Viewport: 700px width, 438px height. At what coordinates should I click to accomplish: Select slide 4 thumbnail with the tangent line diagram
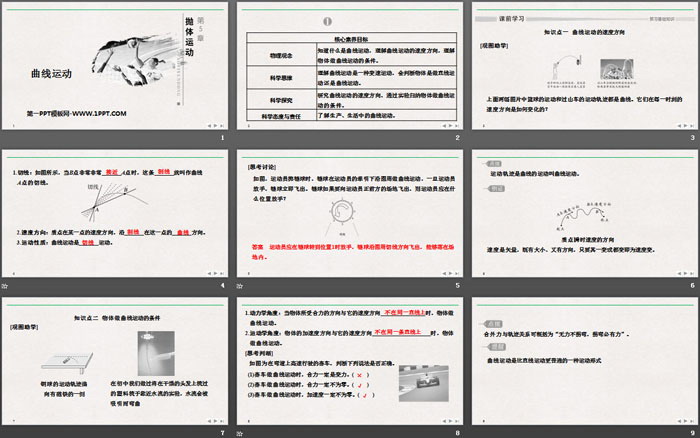click(115, 213)
